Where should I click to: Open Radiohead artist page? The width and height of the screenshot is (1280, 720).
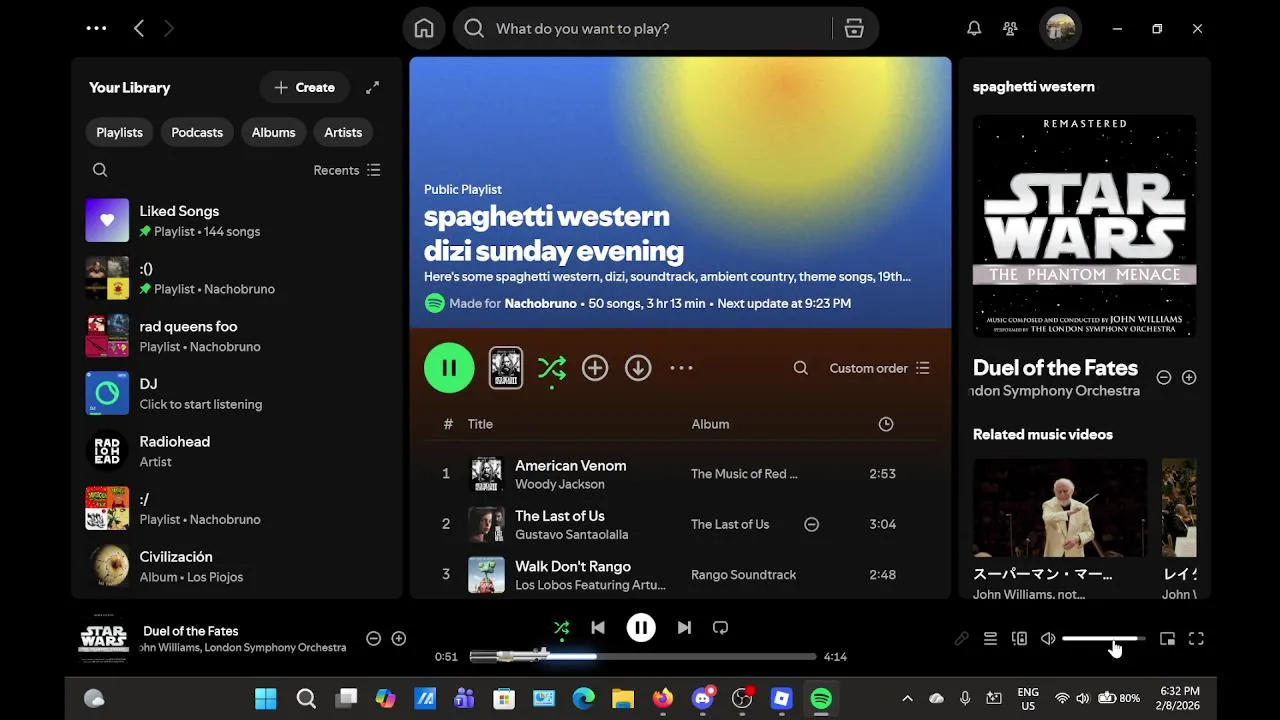pos(236,451)
